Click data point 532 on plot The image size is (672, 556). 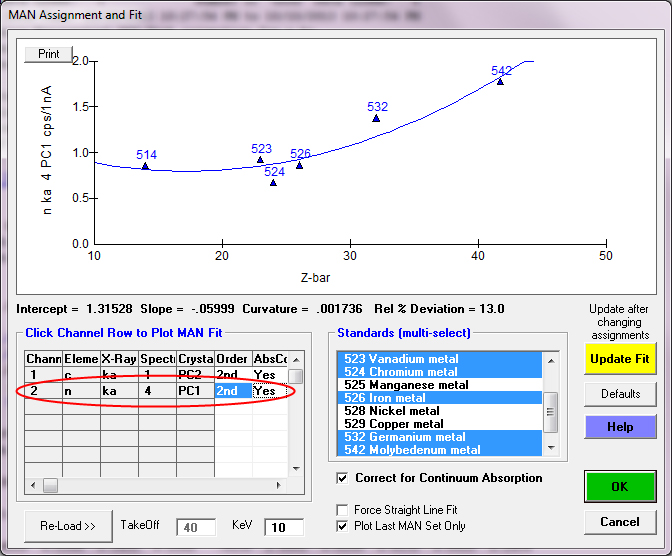coord(377,118)
